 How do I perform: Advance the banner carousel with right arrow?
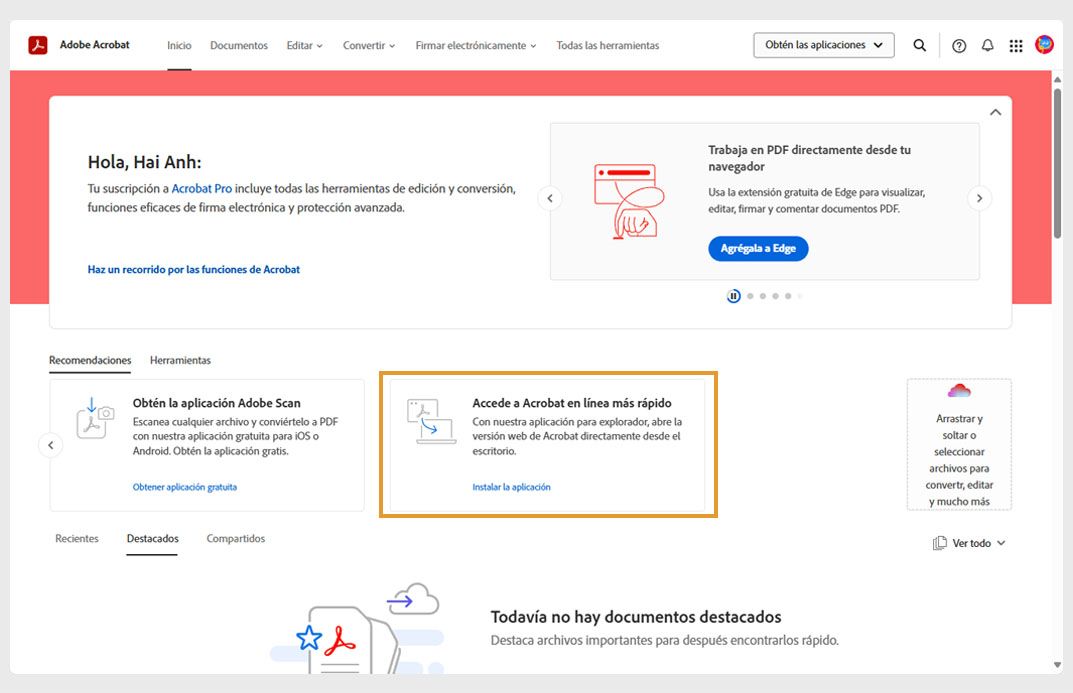(x=979, y=198)
